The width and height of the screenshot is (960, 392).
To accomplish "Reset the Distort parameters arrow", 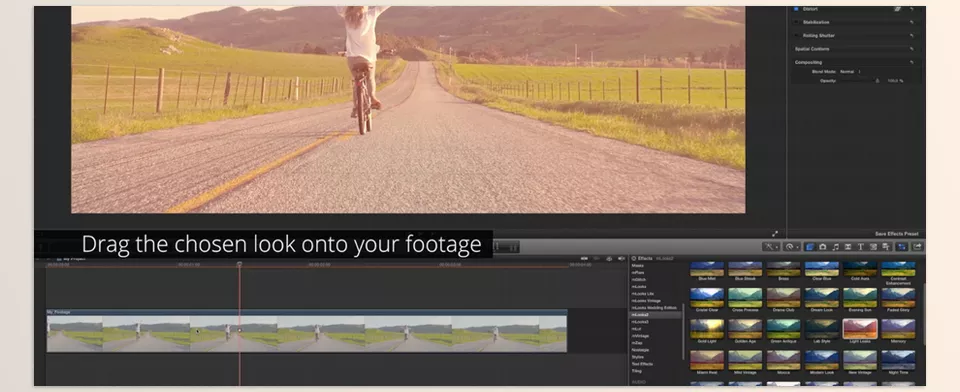I will pyautogui.click(x=912, y=9).
